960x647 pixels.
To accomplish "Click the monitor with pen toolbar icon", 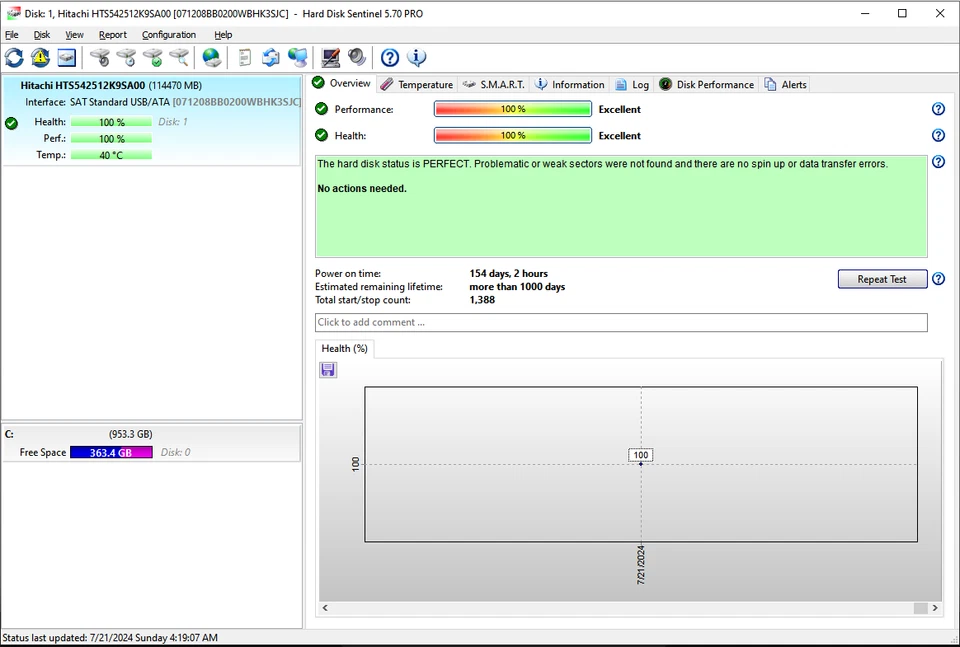I will [330, 58].
